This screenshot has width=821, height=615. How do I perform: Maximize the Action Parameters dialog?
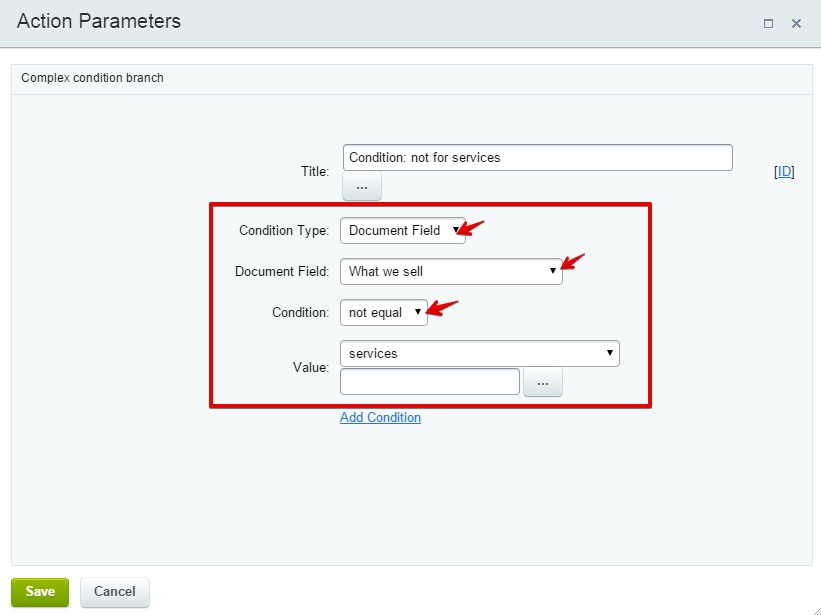(x=768, y=24)
